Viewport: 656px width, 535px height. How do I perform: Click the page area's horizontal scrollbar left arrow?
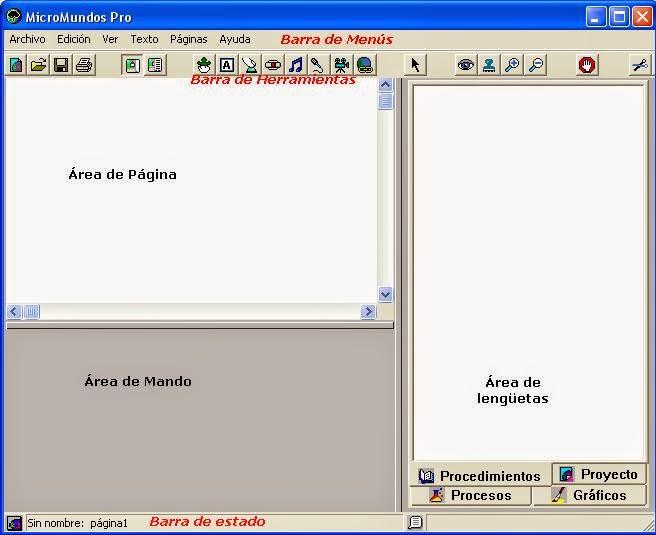pos(14,312)
